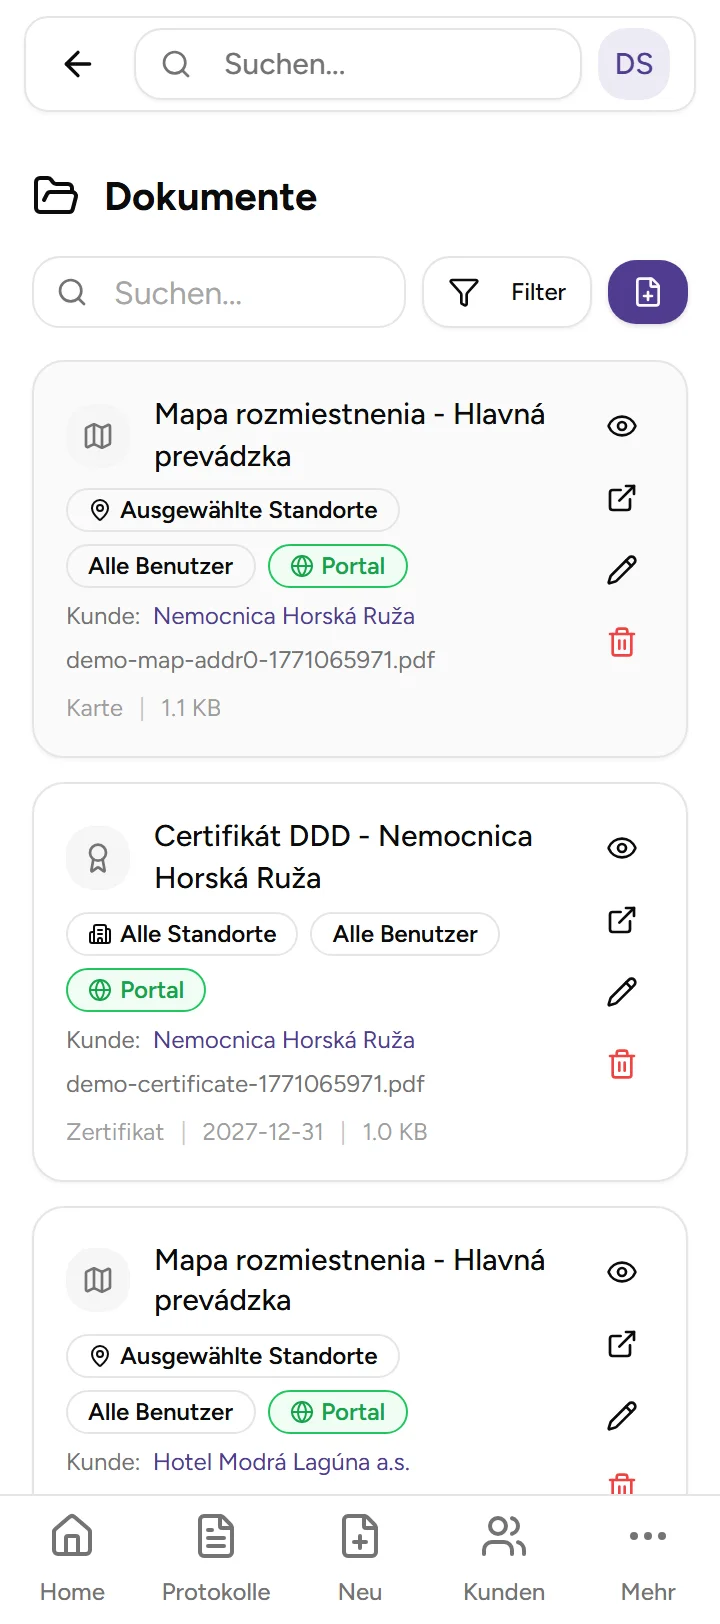
Task: Navigate back with the arrow
Action: point(77,64)
